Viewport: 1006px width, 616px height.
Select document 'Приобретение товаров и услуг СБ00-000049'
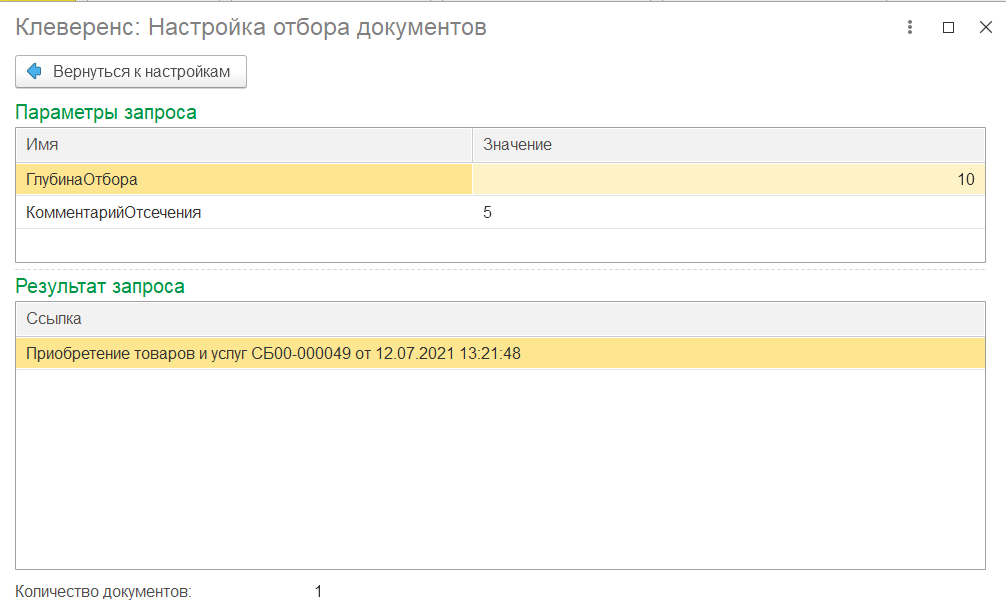[x=500, y=354]
